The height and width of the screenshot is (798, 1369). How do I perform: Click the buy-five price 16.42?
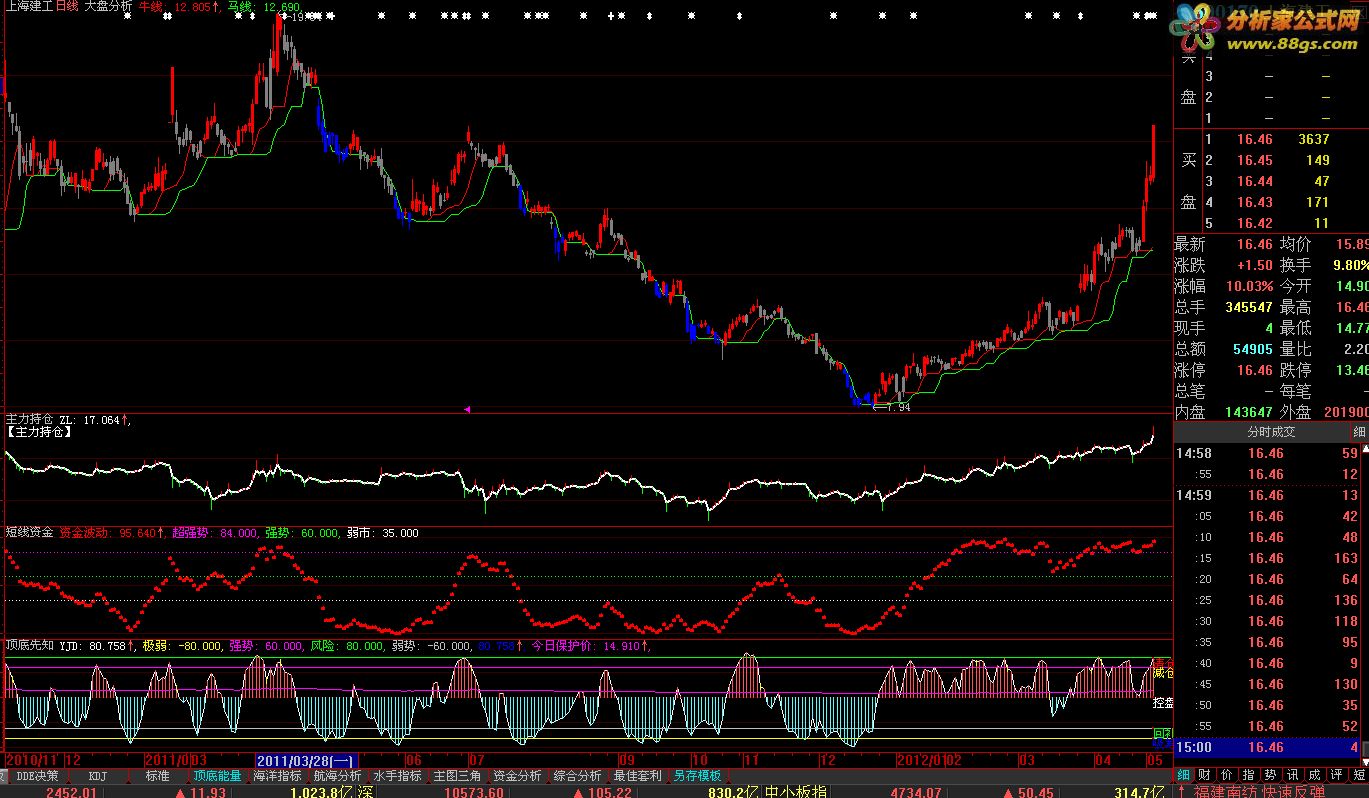click(1255, 223)
